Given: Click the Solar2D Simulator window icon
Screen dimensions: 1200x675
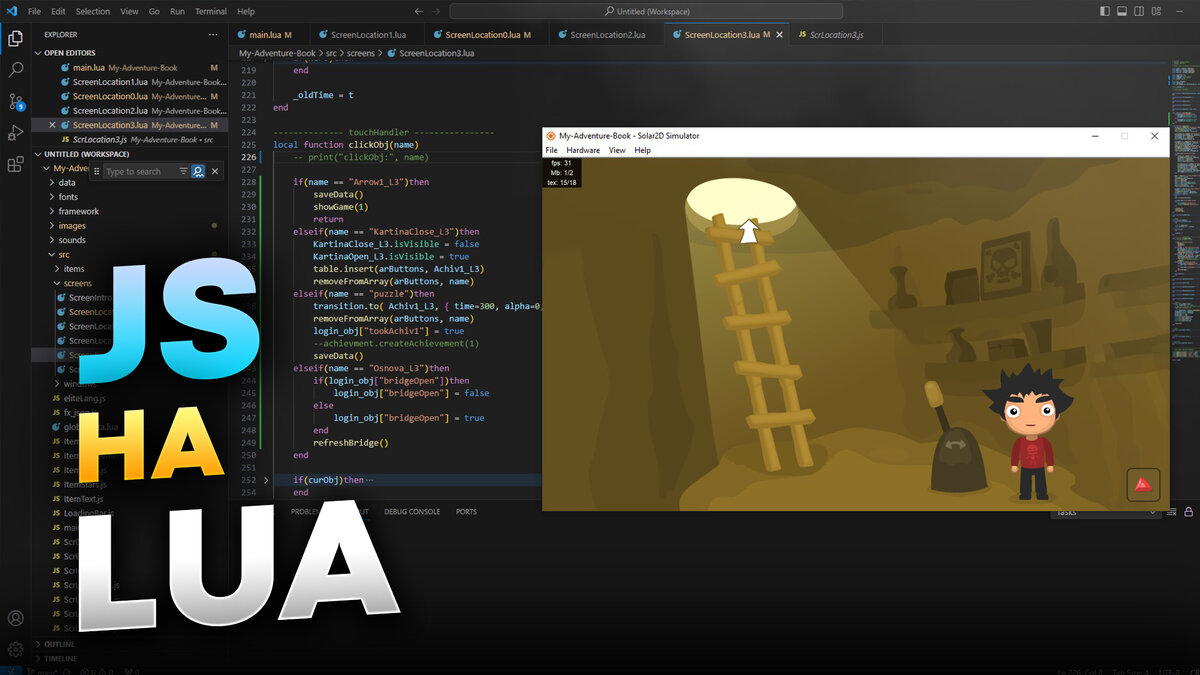Looking at the screenshot, I should coord(550,135).
